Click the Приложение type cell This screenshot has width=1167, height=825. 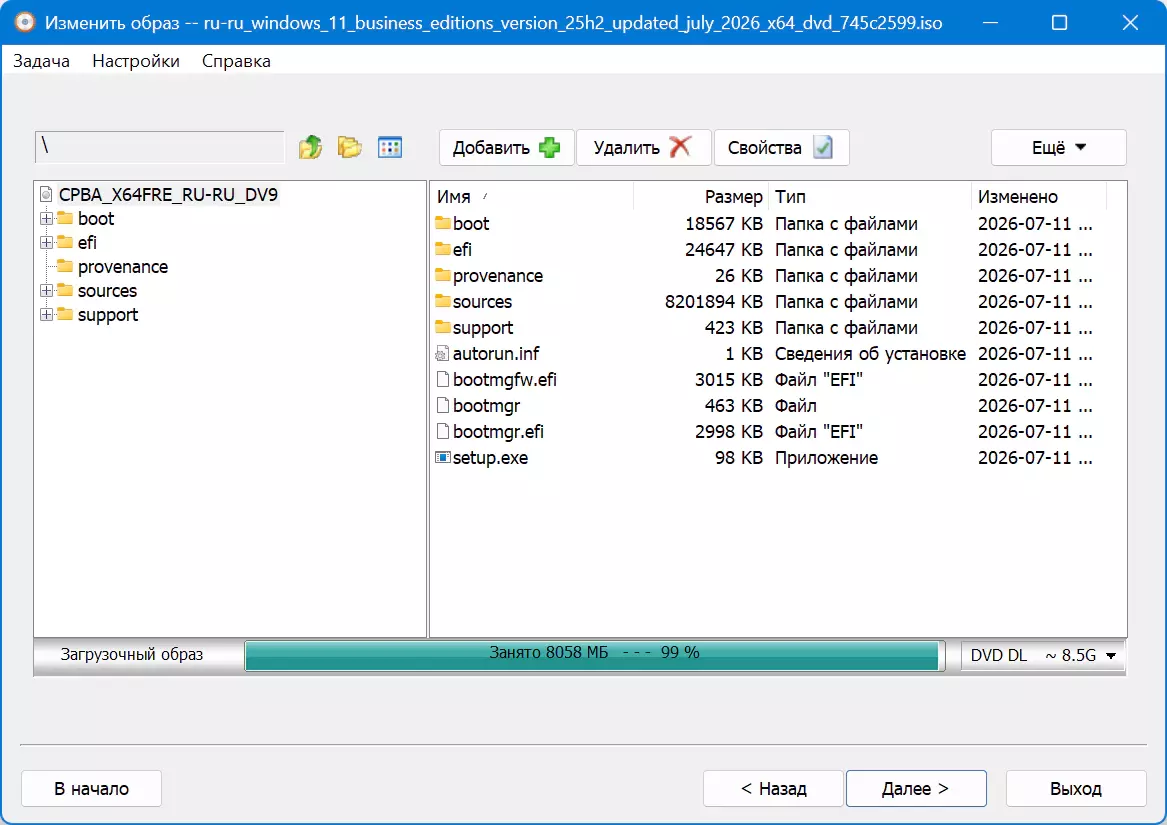pyautogui.click(x=826, y=458)
